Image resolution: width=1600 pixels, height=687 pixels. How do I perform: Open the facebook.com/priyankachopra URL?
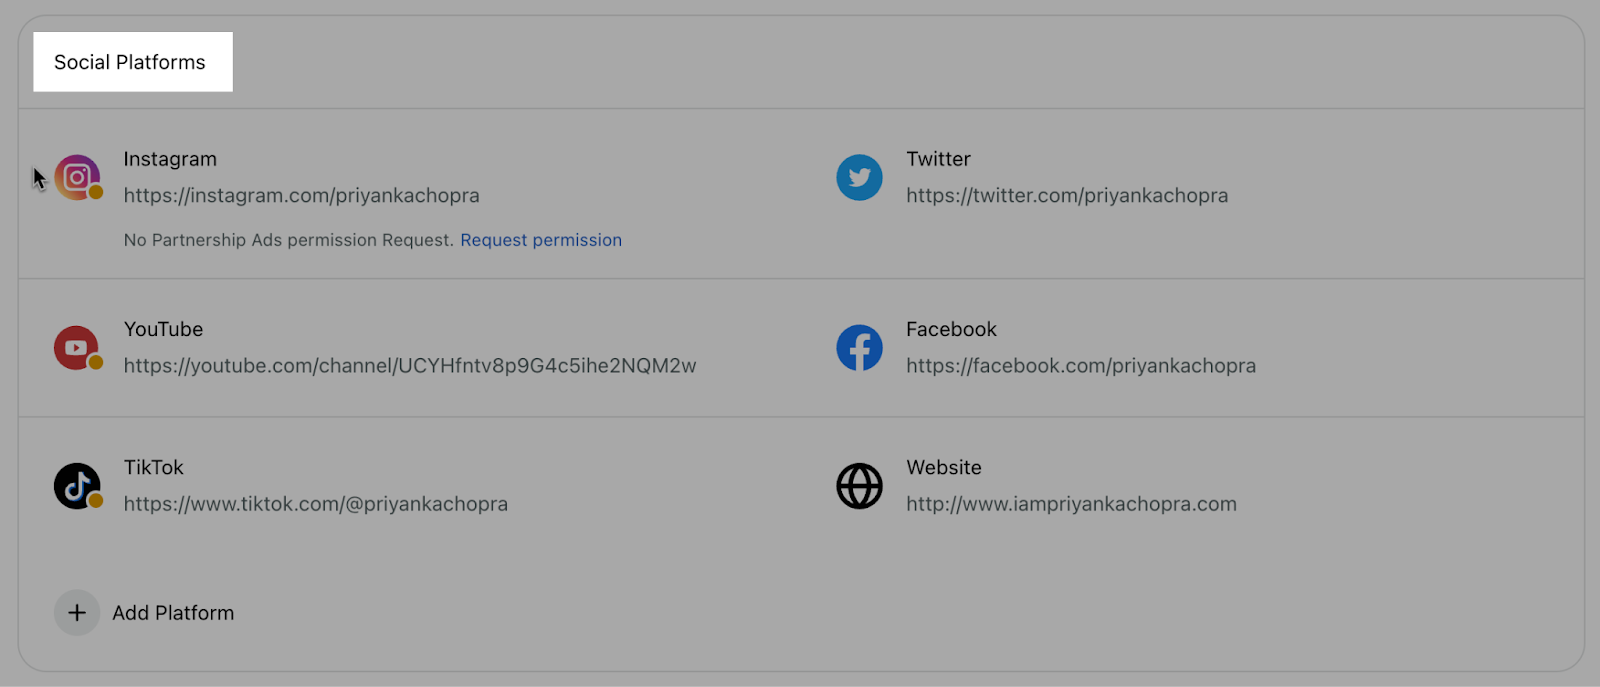1081,366
